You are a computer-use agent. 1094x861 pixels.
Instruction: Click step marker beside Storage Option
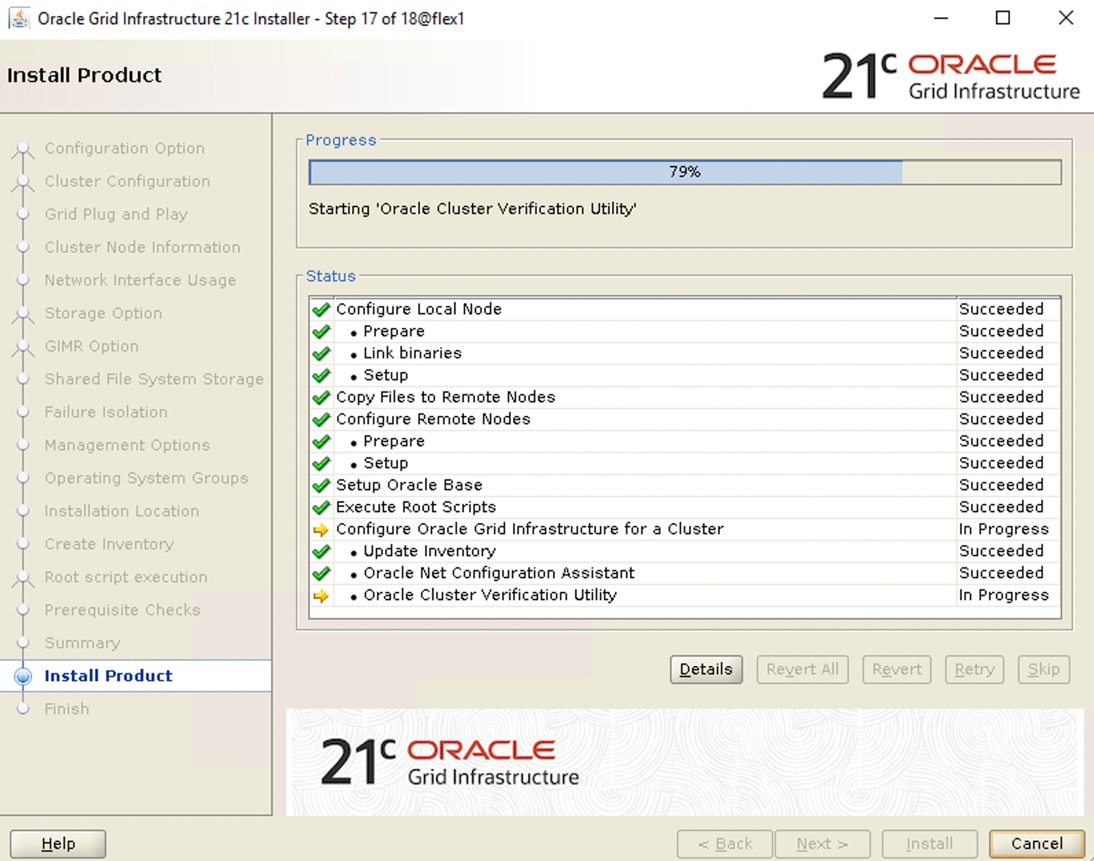click(23, 313)
